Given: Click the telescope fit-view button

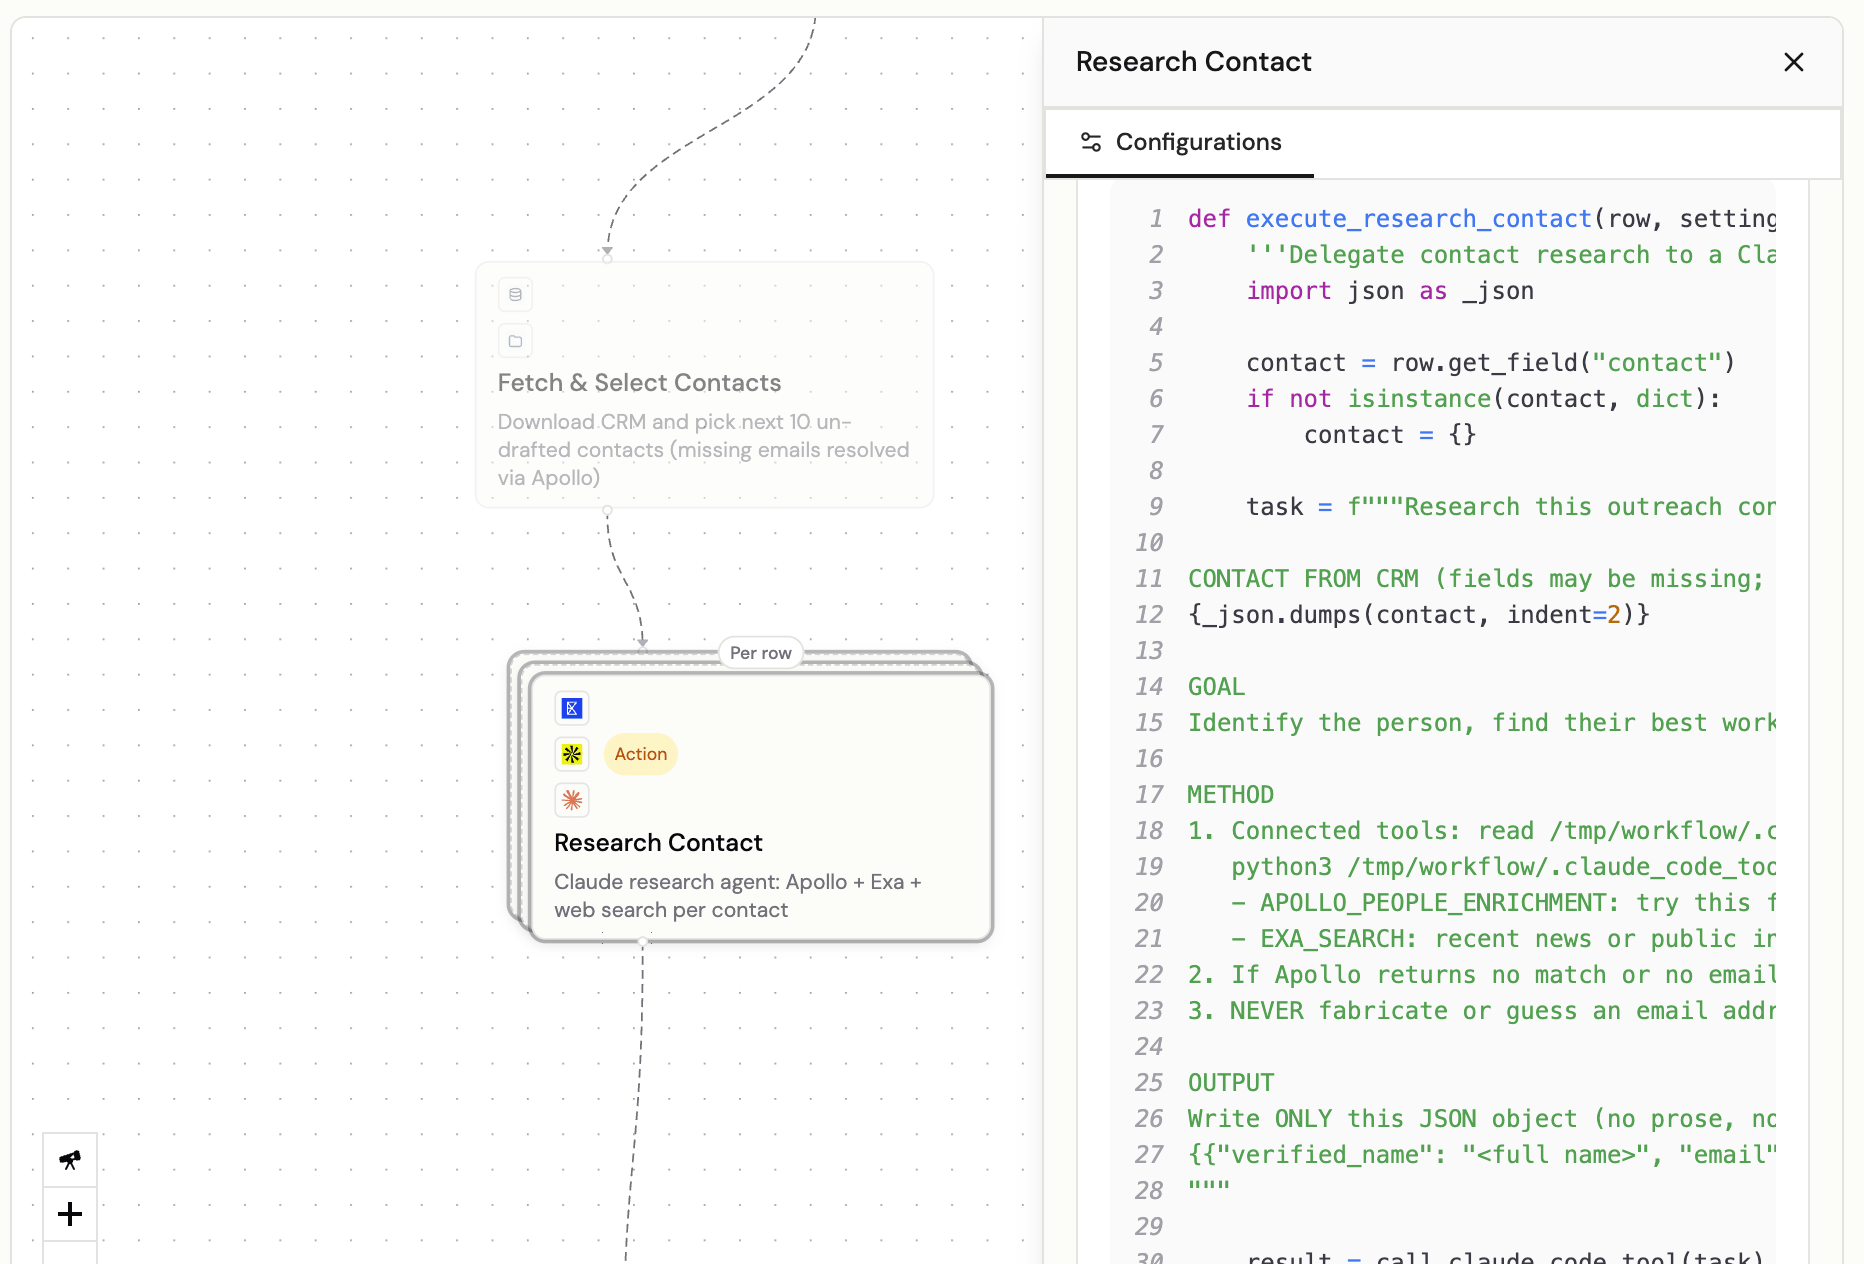Looking at the screenshot, I should [x=70, y=1160].
